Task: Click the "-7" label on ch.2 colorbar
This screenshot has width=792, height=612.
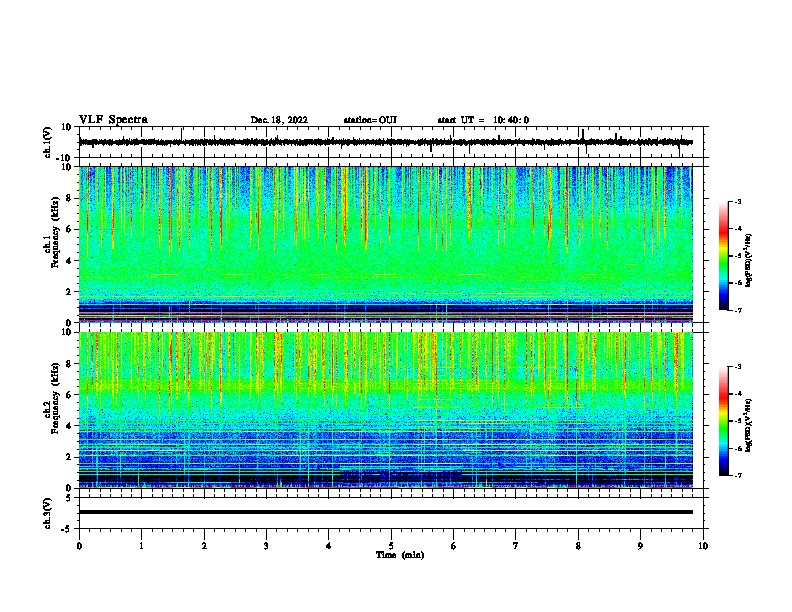Action: (x=738, y=476)
